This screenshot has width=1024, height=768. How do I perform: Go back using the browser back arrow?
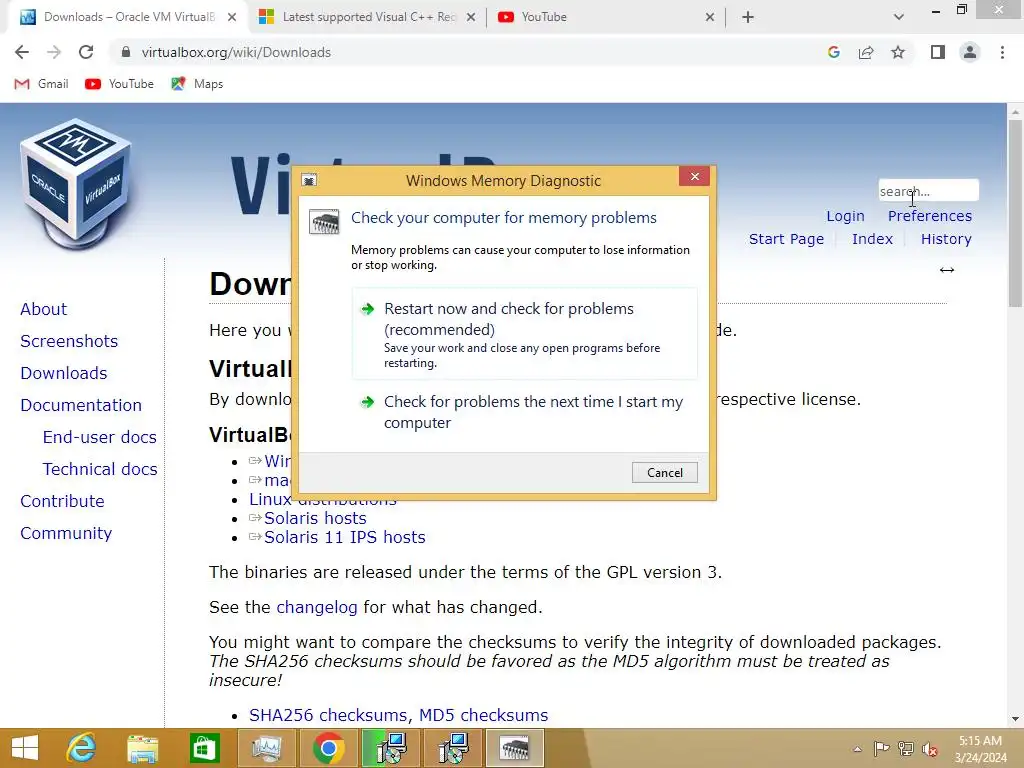22,52
